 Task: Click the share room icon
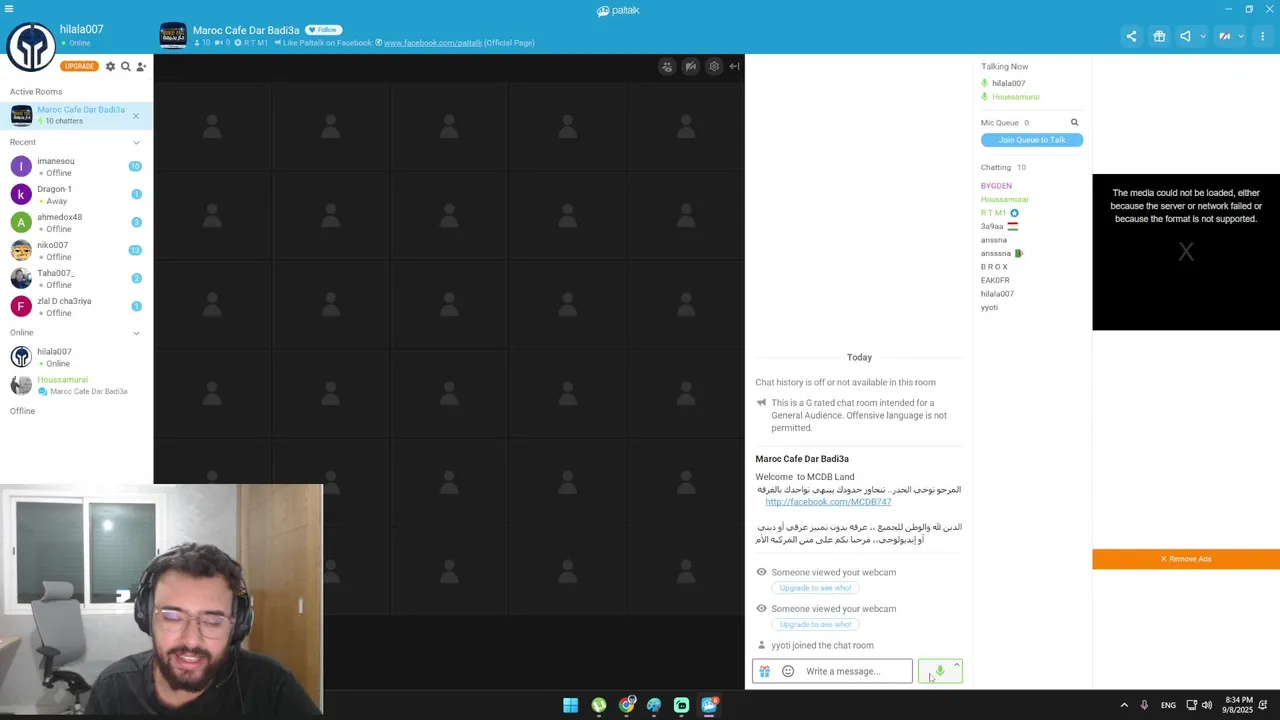point(1131,36)
